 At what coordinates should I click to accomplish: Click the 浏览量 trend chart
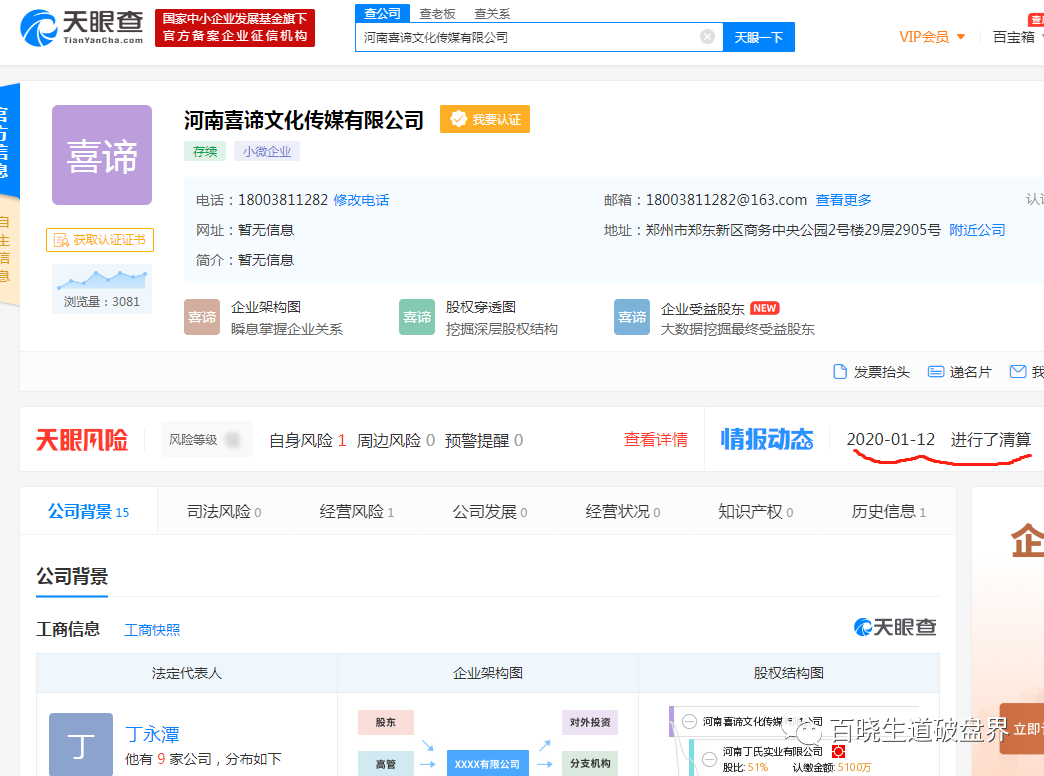click(x=102, y=288)
